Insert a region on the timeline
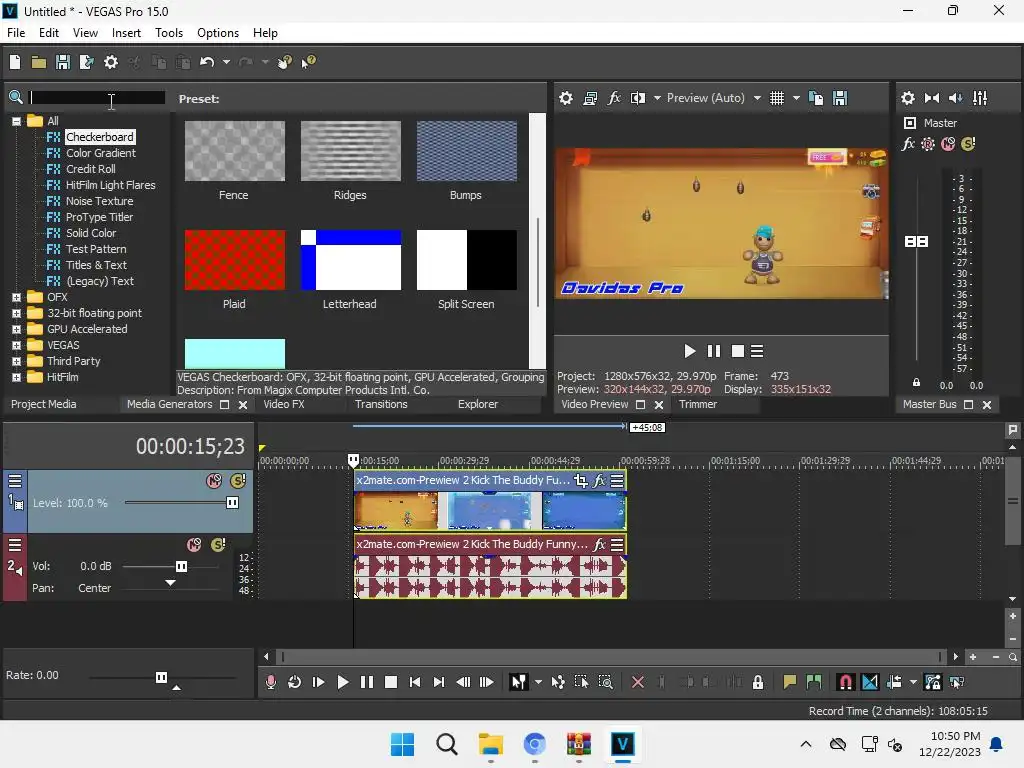The width and height of the screenshot is (1024, 768). click(814, 682)
